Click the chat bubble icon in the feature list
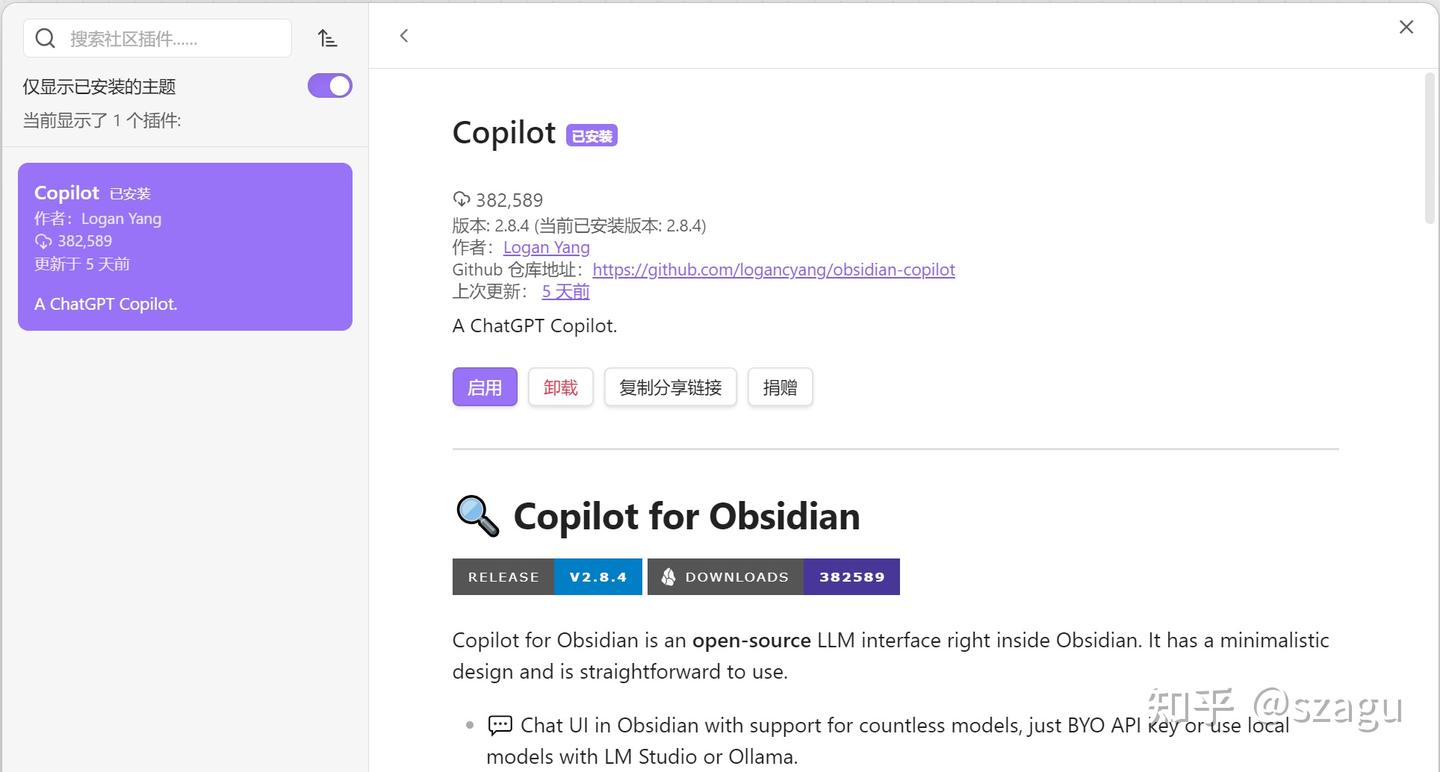 500,724
